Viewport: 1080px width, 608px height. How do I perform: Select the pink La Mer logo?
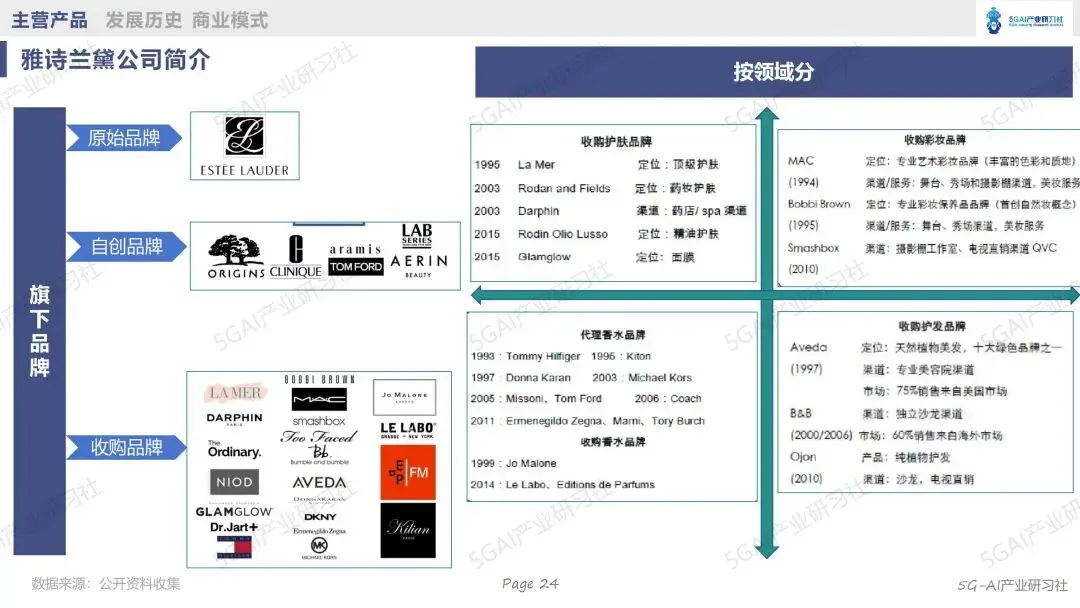(x=236, y=392)
